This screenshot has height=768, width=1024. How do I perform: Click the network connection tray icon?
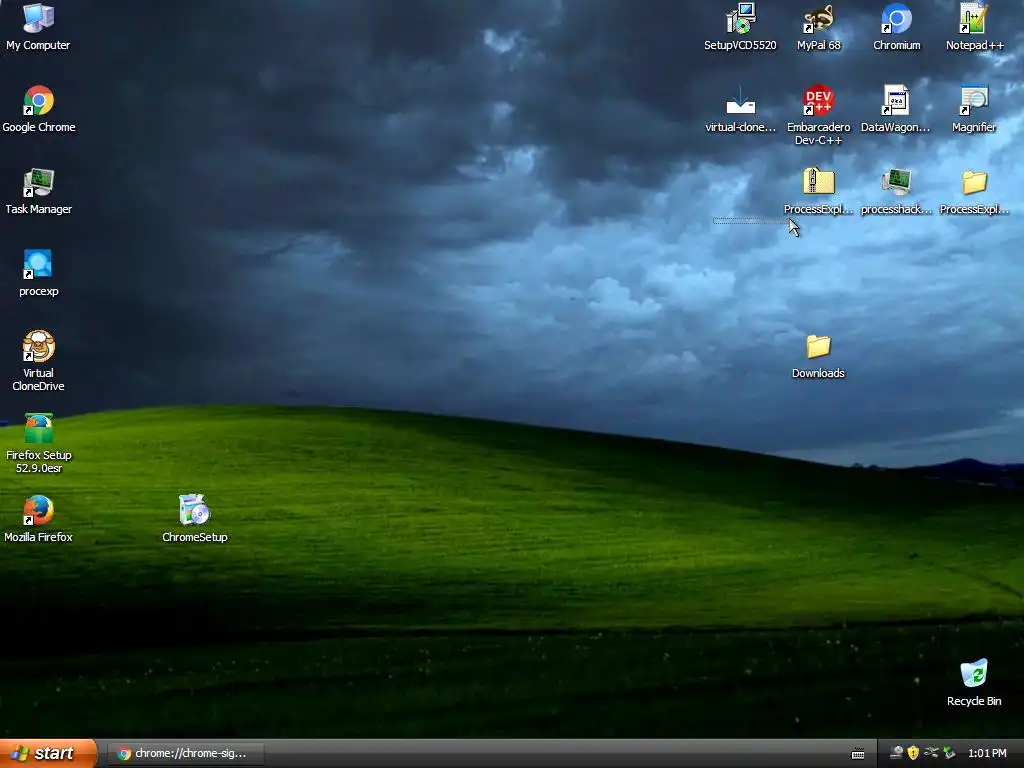(931, 754)
